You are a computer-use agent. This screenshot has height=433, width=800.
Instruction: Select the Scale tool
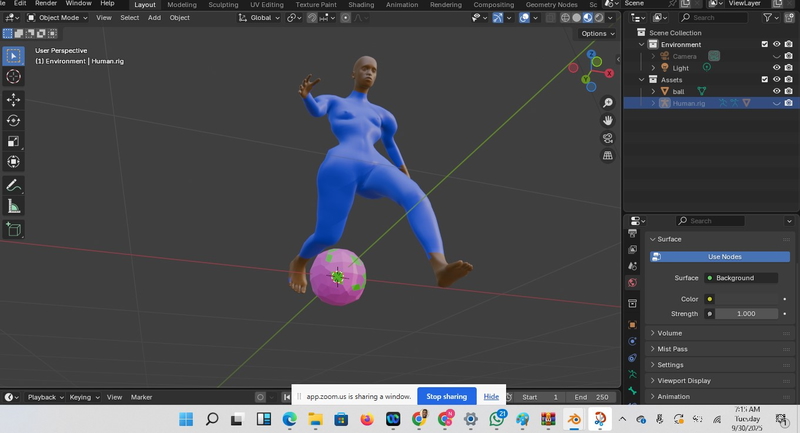point(14,141)
